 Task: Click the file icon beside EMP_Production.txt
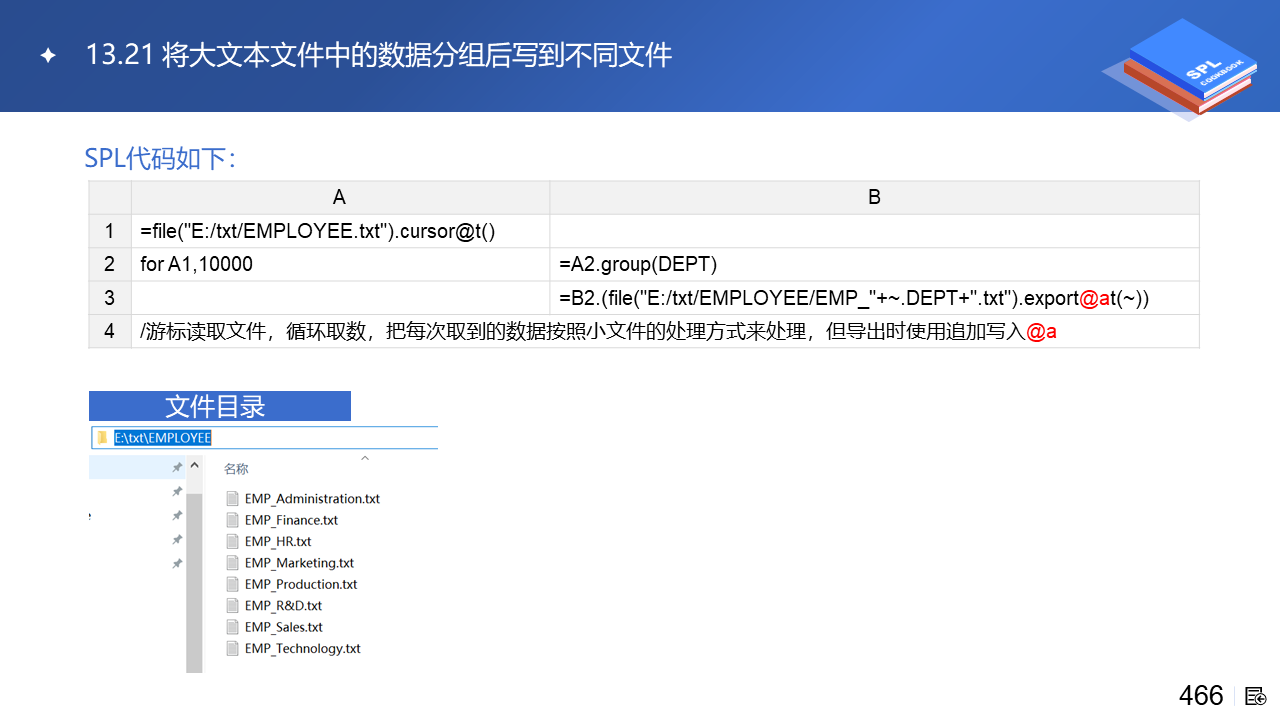click(x=233, y=584)
